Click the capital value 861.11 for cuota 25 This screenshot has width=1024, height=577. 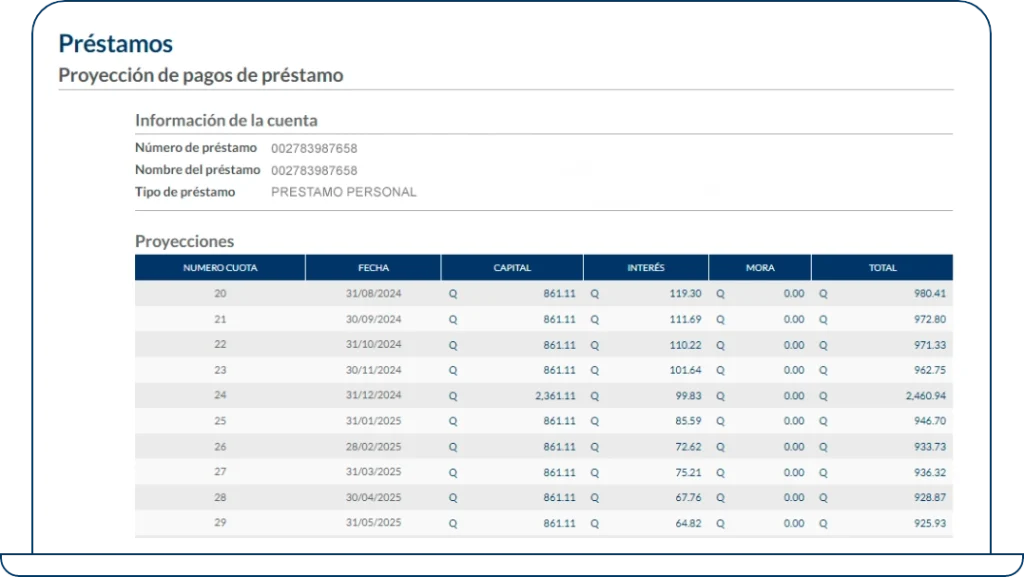pyautogui.click(x=560, y=421)
